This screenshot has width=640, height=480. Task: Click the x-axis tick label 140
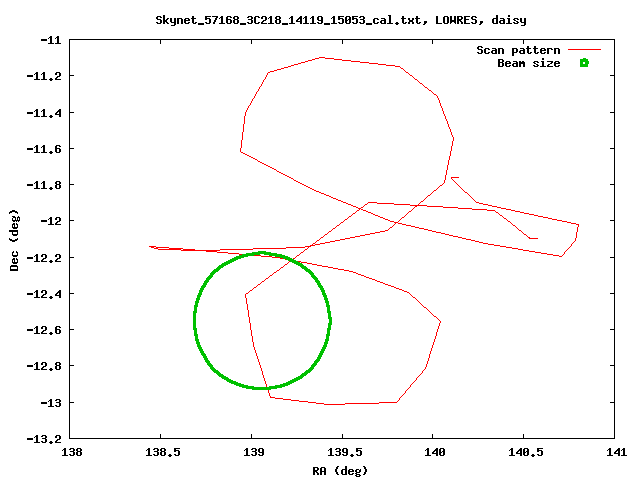[435, 452]
